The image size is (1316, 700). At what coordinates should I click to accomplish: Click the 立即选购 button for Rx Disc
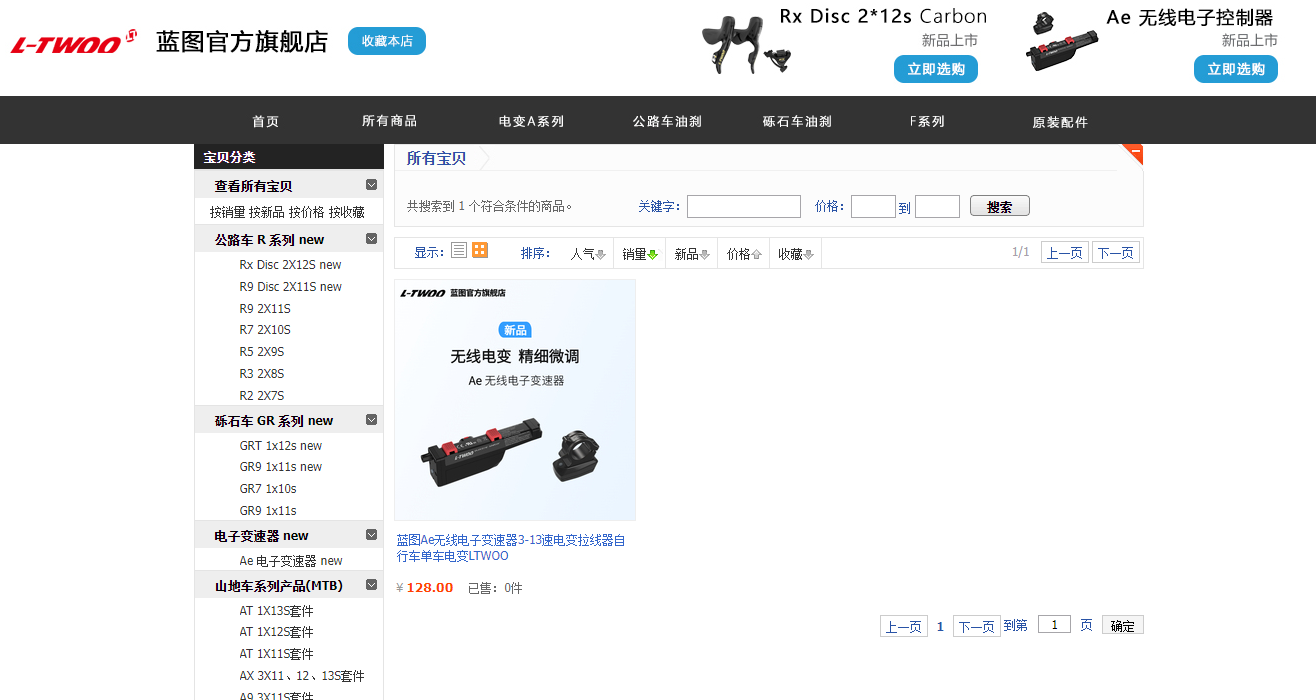935,68
